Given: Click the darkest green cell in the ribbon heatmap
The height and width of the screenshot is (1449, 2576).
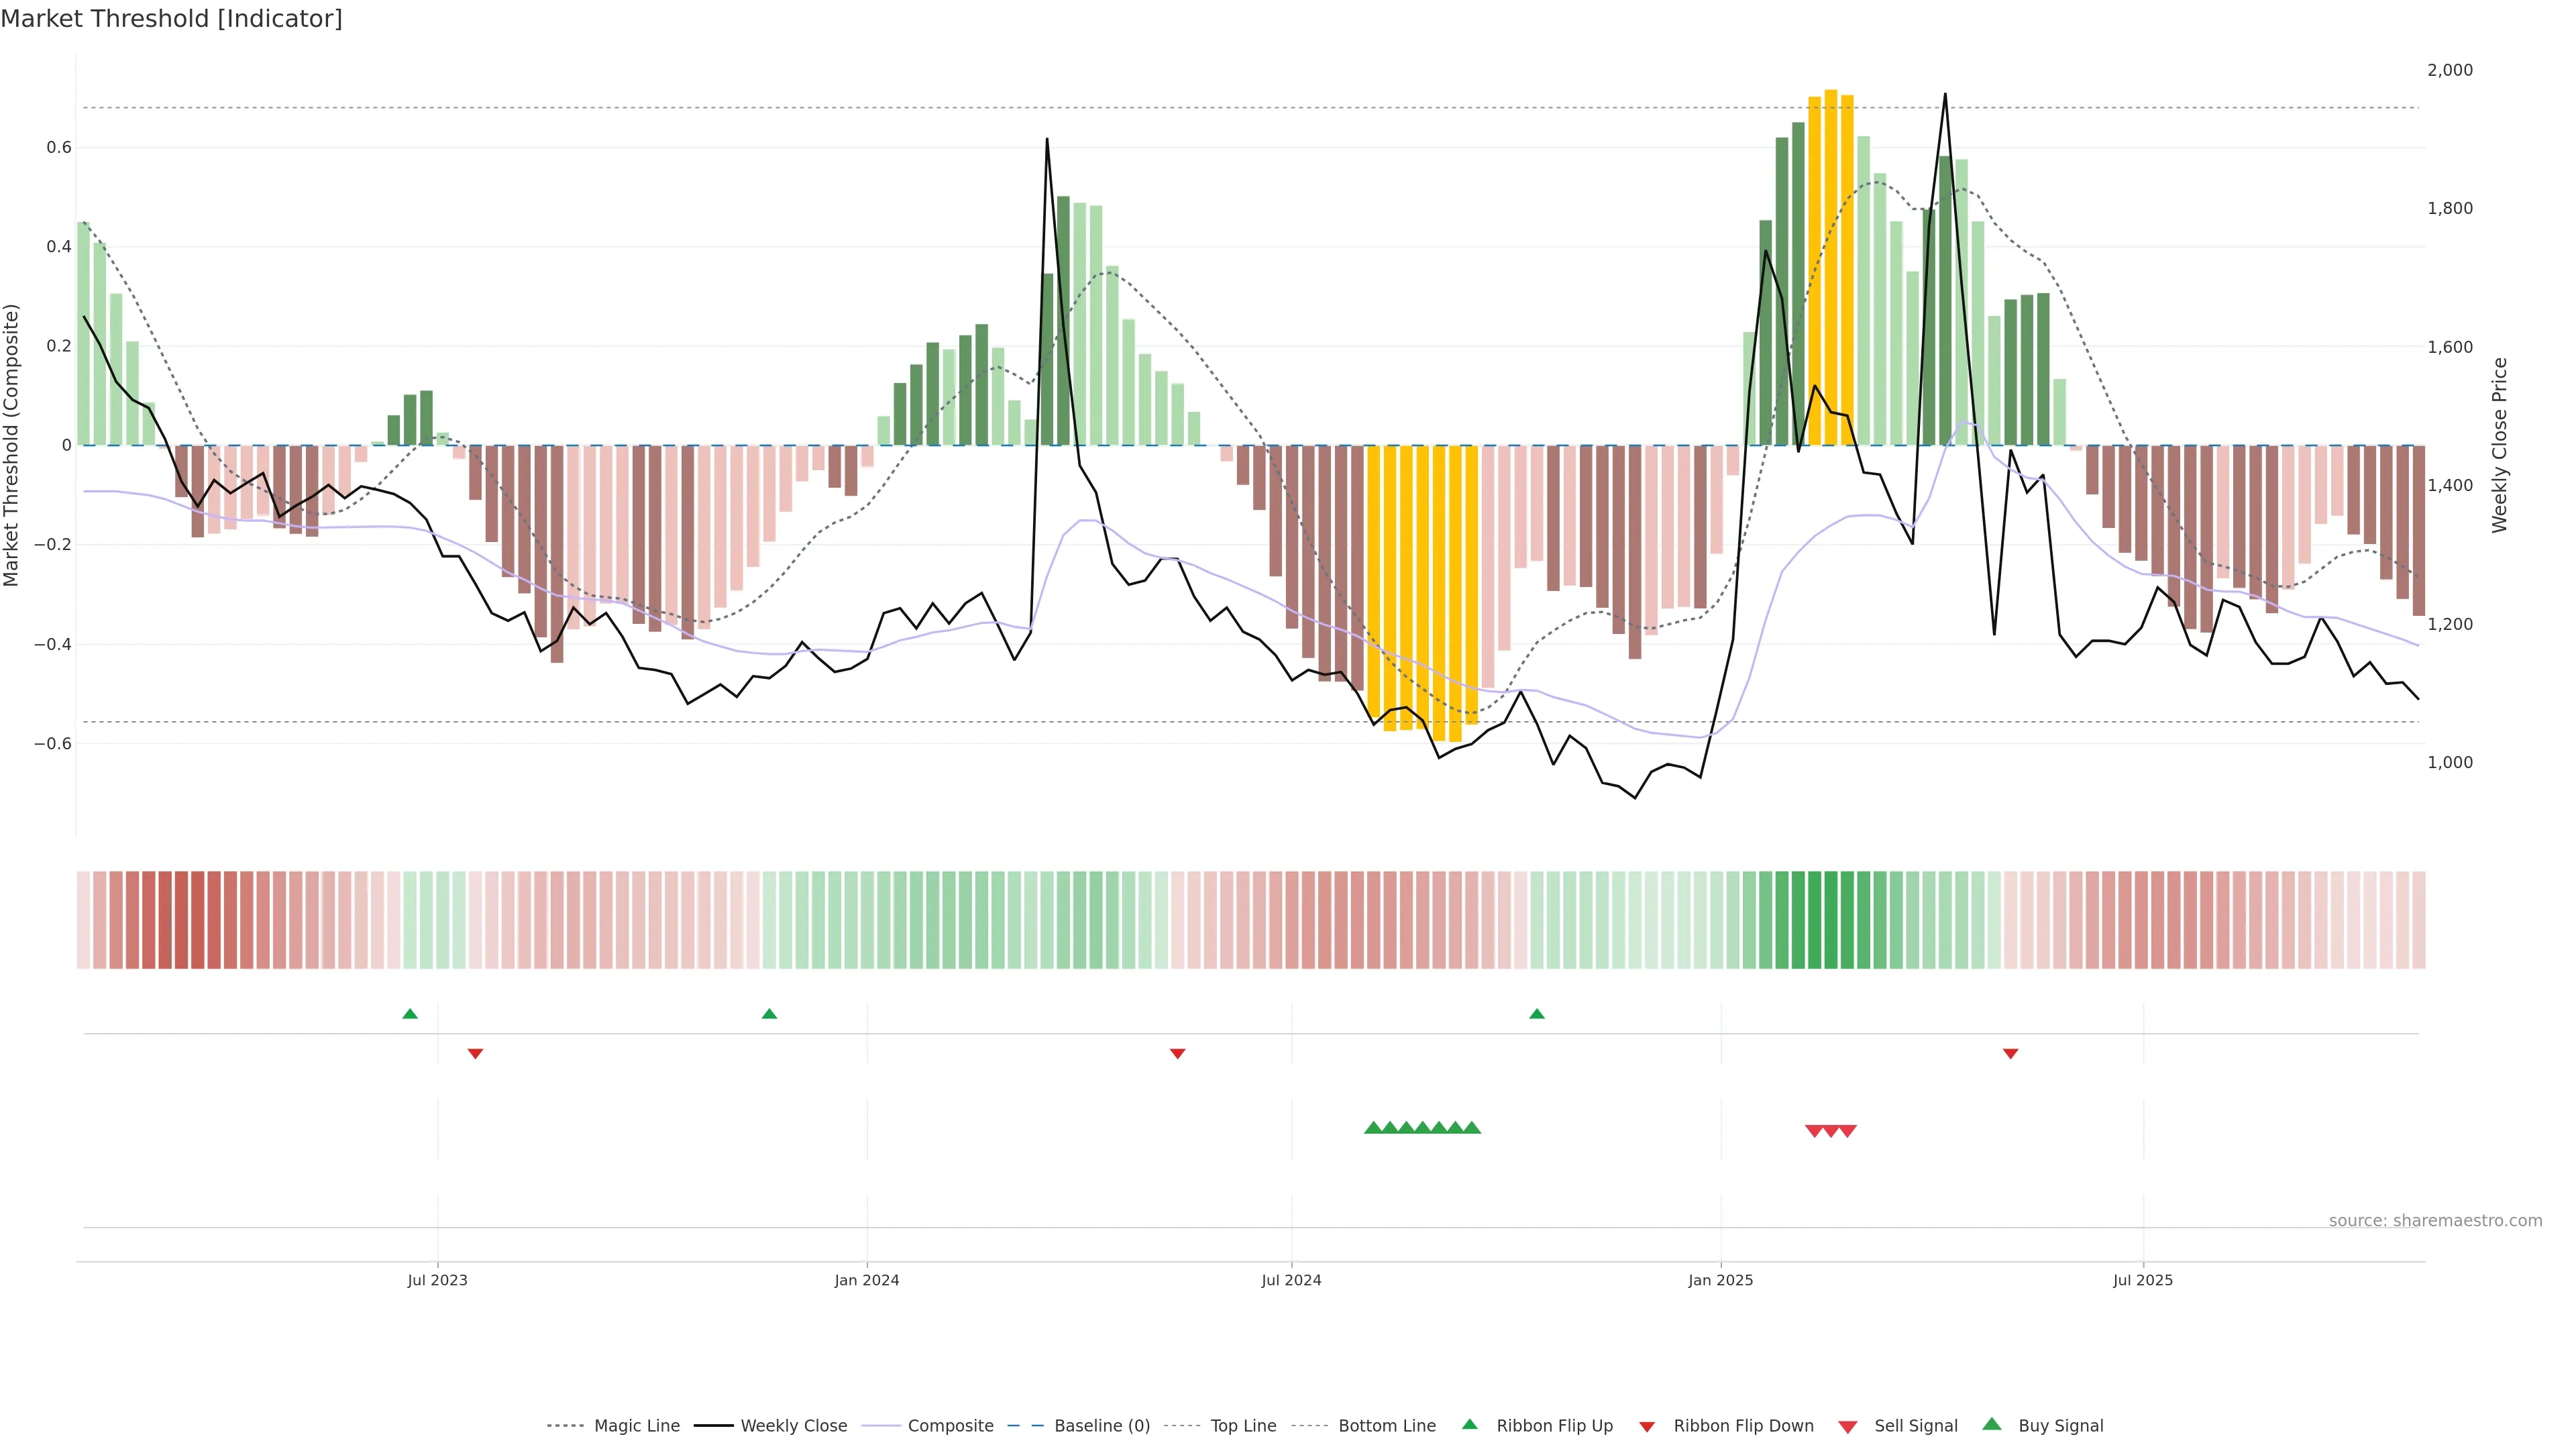Looking at the screenshot, I should (1814, 920).
